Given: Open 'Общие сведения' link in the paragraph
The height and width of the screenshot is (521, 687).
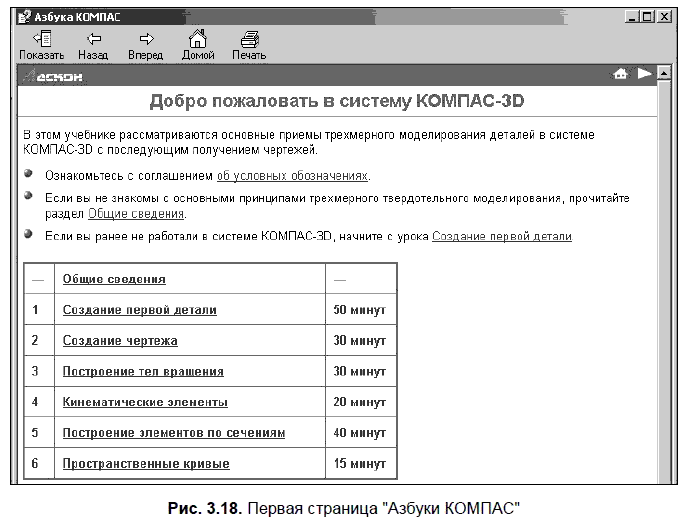Looking at the screenshot, I should pos(136,214).
